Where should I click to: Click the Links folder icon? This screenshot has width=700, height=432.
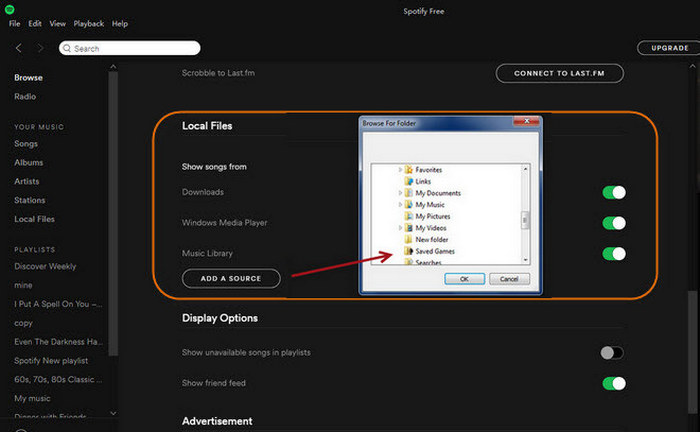(408, 181)
